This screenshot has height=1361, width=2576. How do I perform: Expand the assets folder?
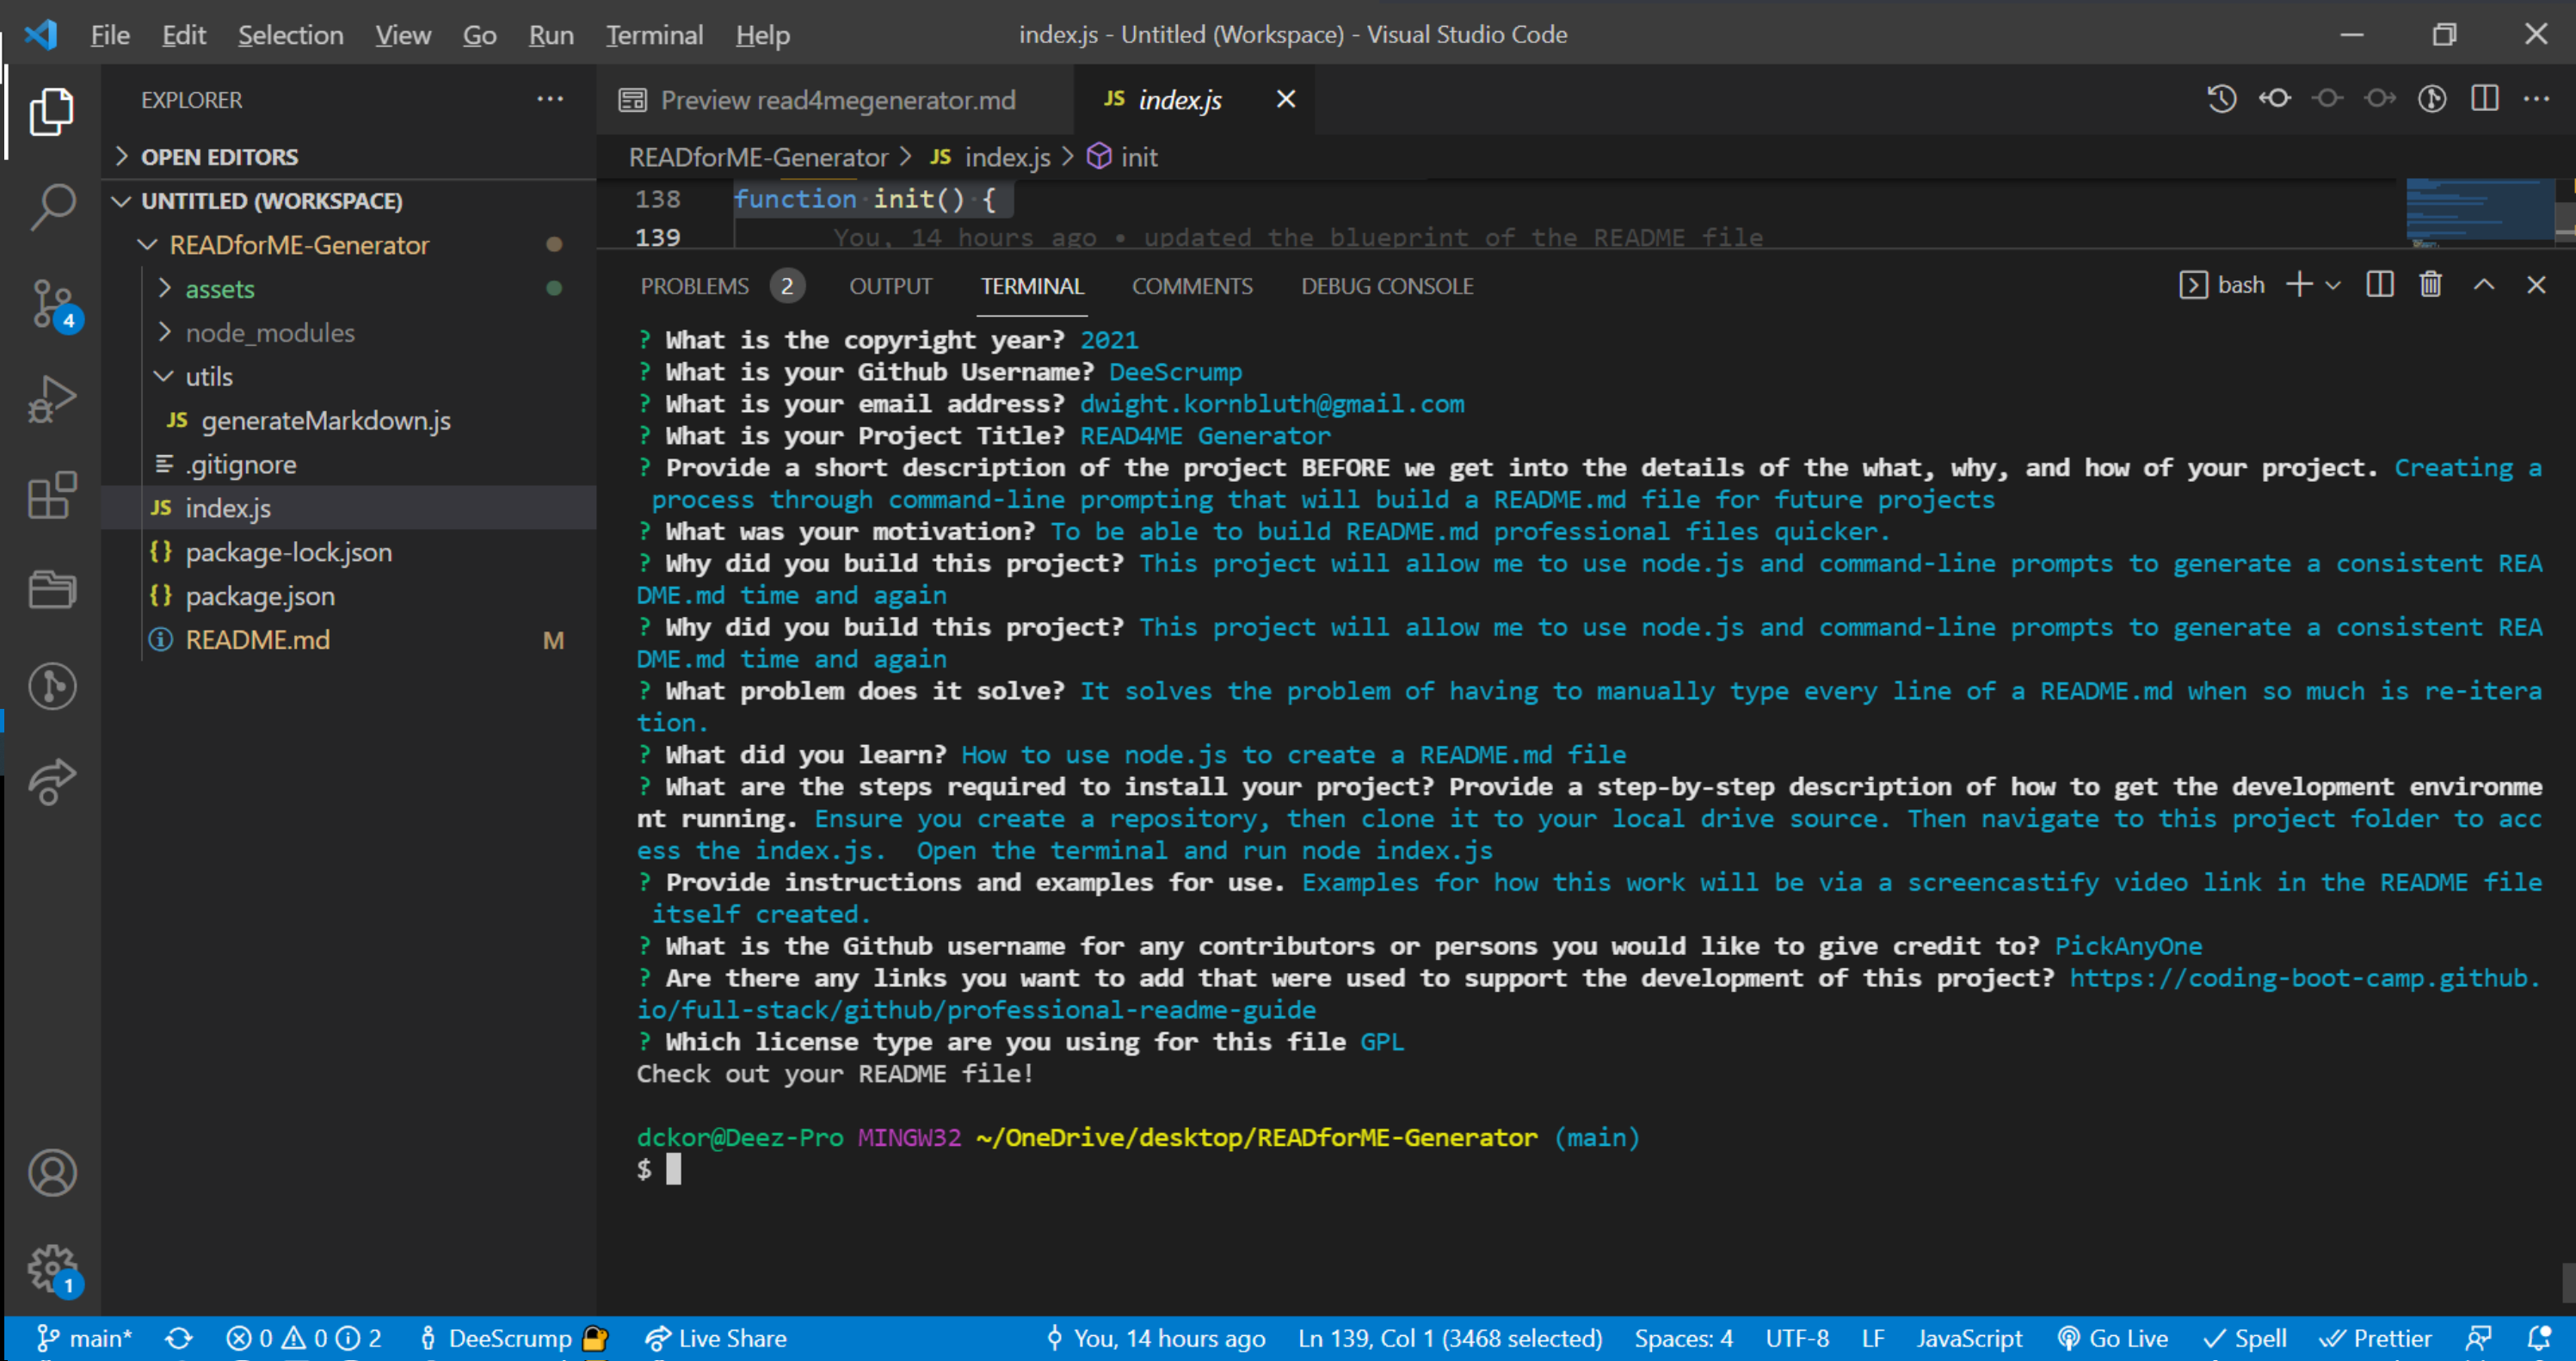(x=166, y=288)
